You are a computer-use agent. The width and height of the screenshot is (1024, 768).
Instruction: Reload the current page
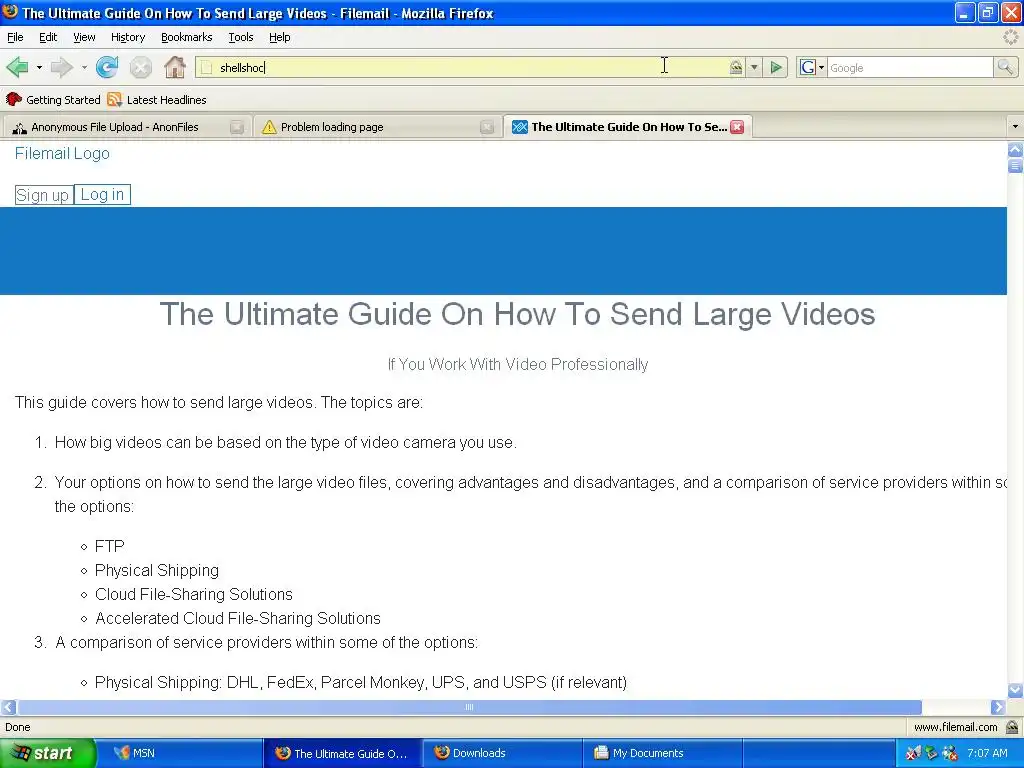pyautogui.click(x=107, y=67)
